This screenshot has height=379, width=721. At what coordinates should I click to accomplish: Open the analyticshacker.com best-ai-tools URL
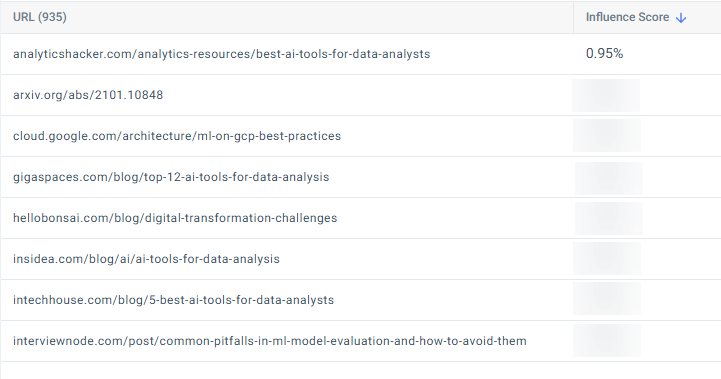[222, 54]
